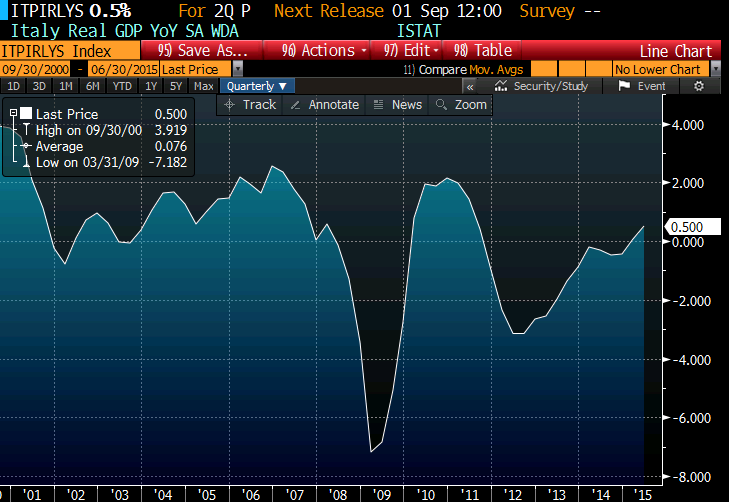The image size is (729, 502).
Task: Click the Zoom magnifier icon
Action: pos(441,105)
